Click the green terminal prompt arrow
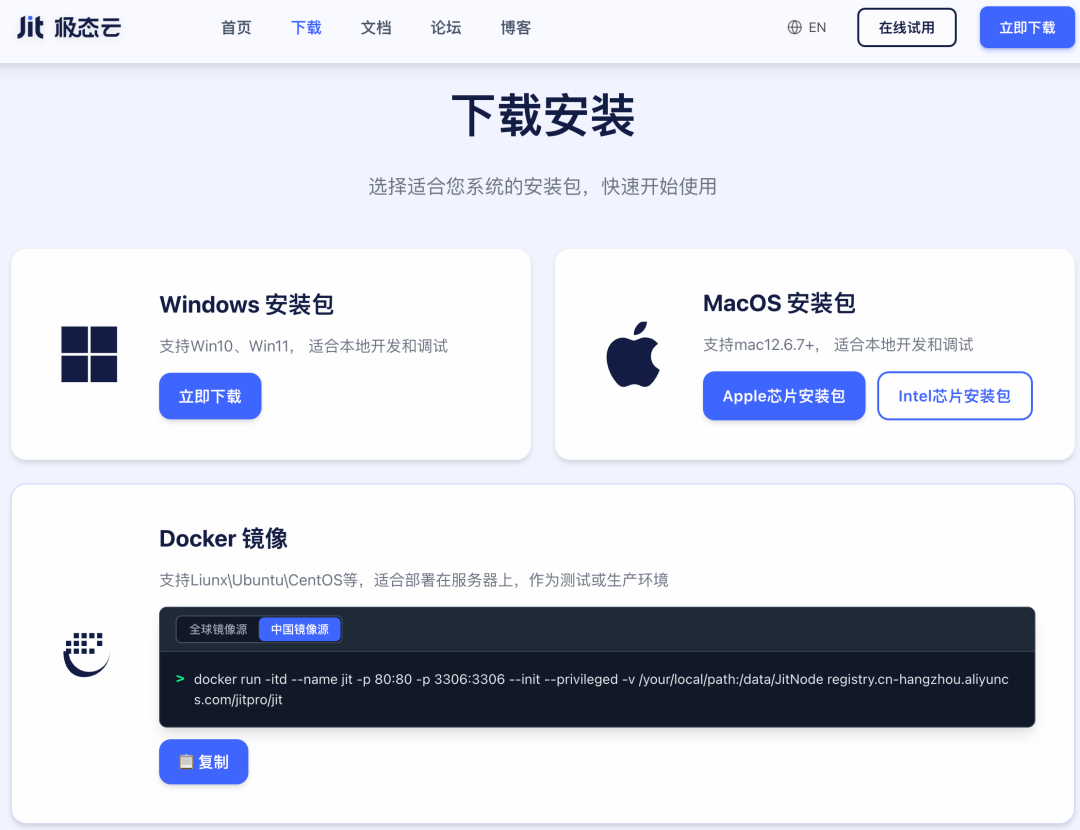The height and width of the screenshot is (830, 1080). (x=180, y=678)
